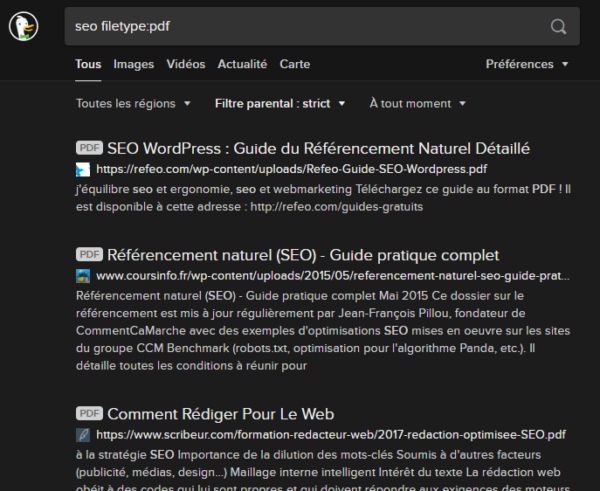
Task: Open the Carte tab
Action: coord(295,64)
